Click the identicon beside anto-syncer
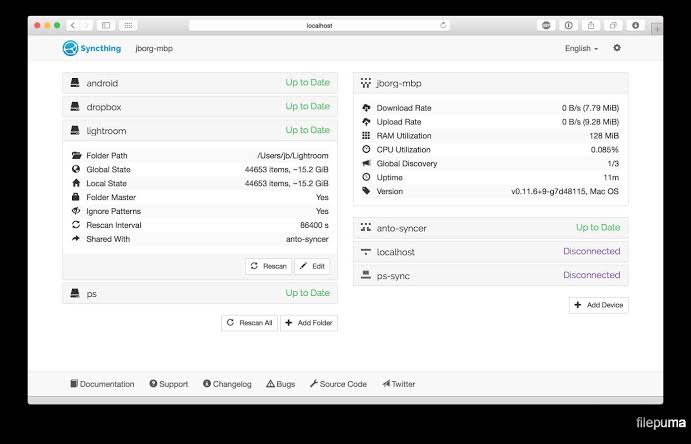The image size is (691, 444). pos(365,227)
